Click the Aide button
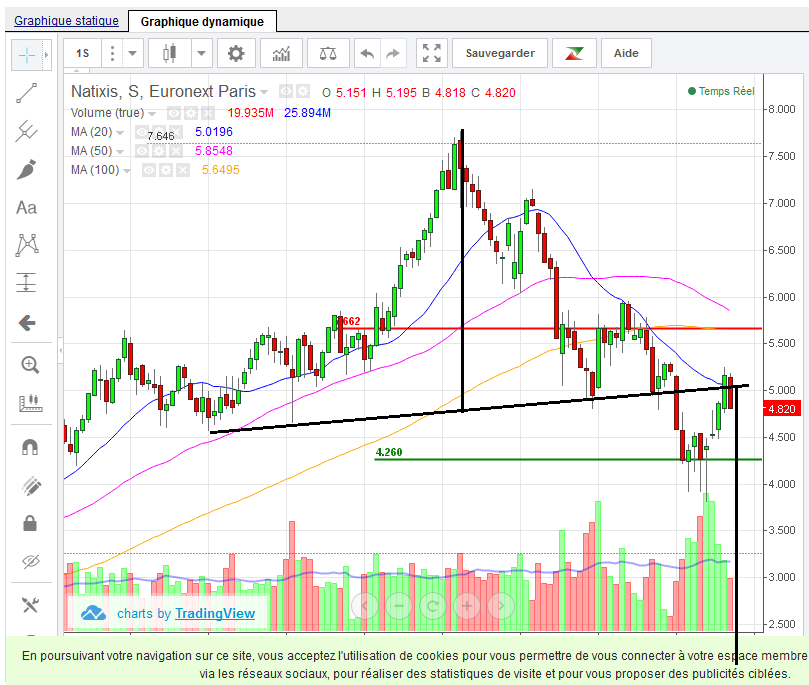The image size is (809, 685). [626, 53]
